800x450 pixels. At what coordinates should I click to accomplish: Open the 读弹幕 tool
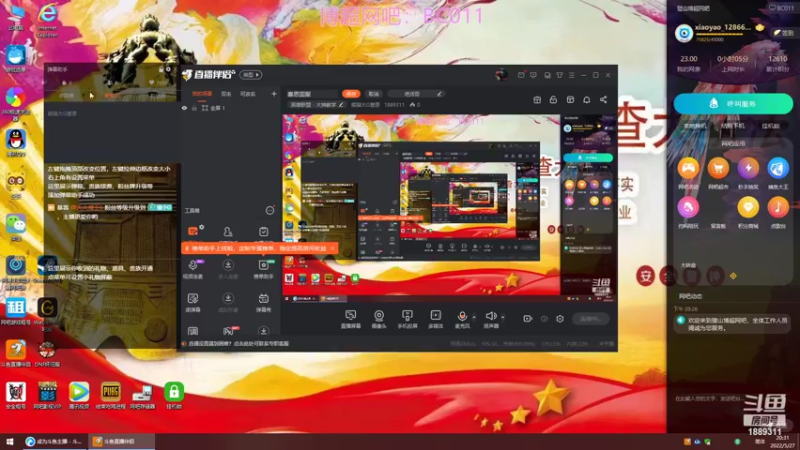193,302
